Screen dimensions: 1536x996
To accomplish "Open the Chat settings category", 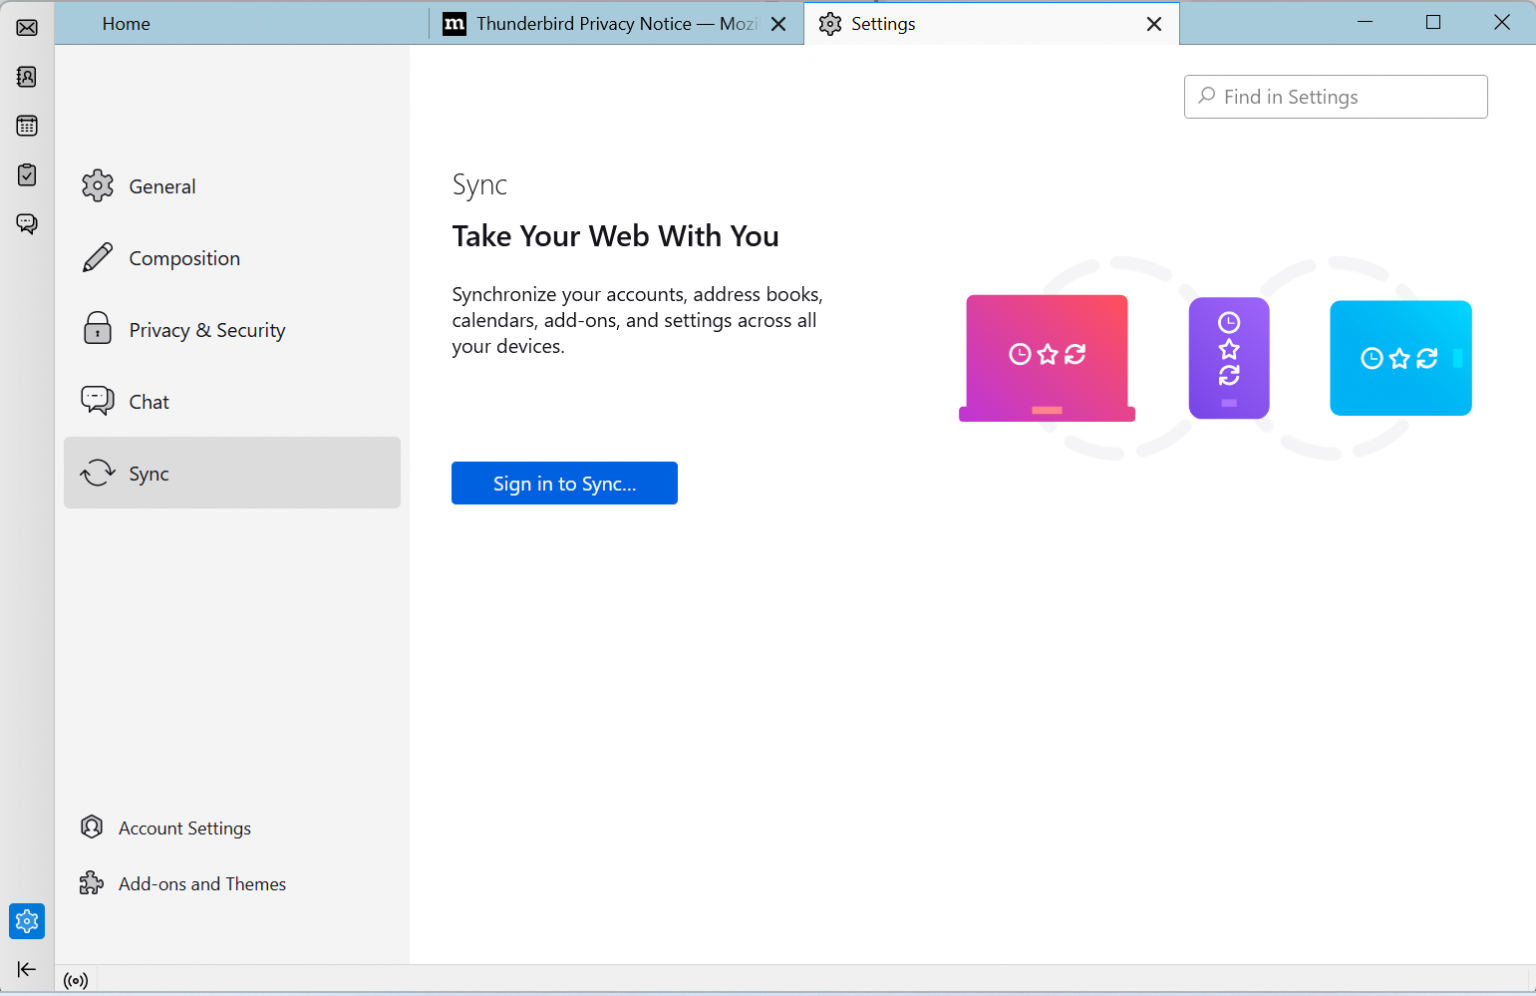I will [x=150, y=401].
